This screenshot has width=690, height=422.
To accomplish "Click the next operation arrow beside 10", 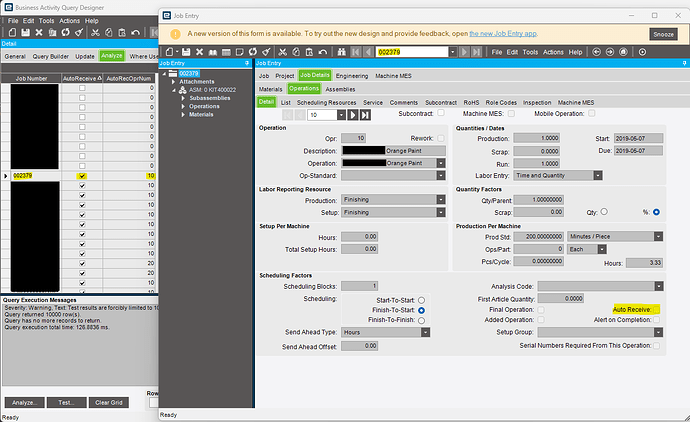I will 353,115.
